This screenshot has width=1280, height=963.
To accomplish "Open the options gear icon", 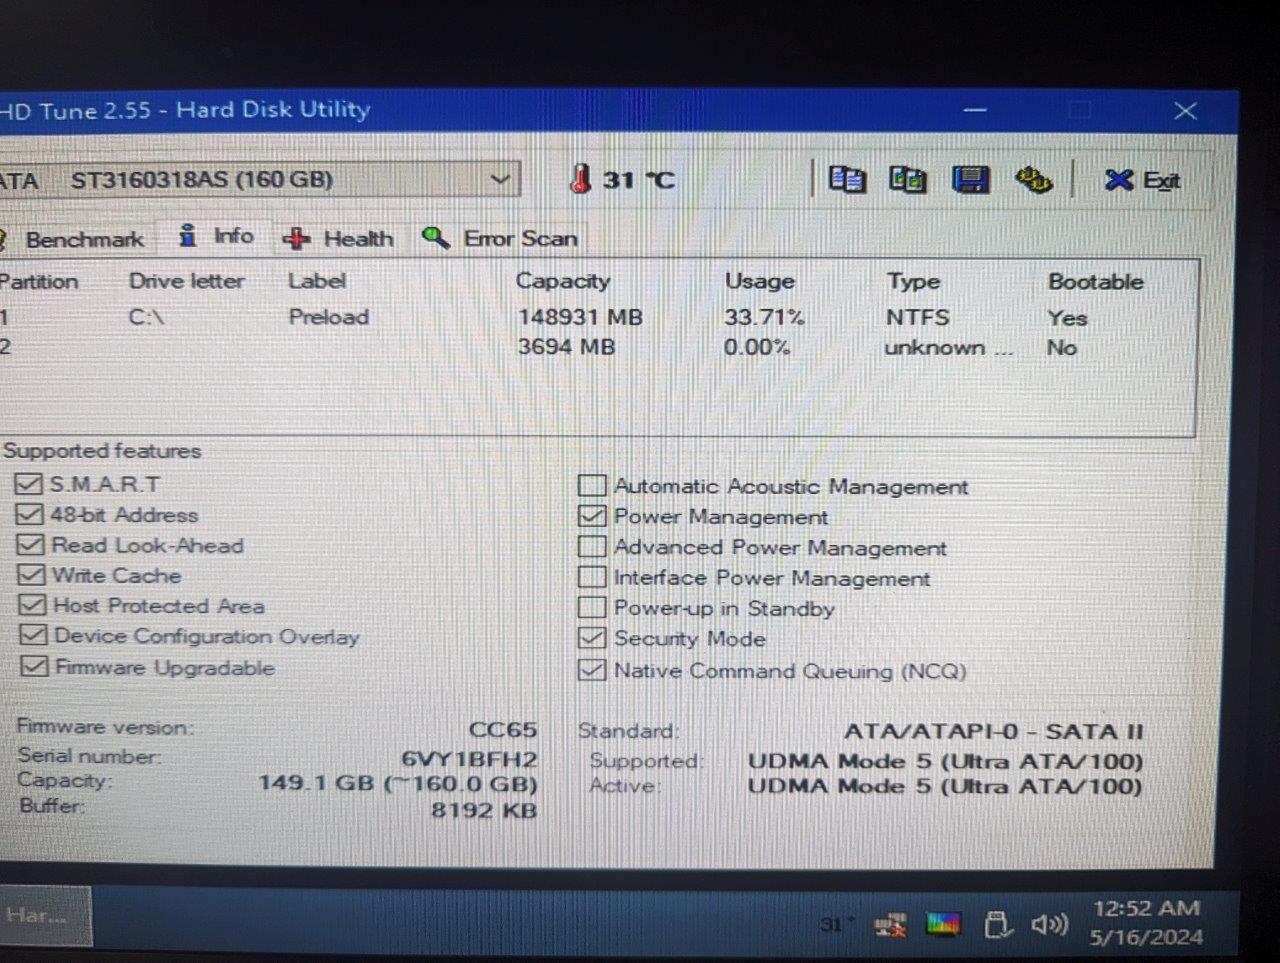I will 1033,180.
